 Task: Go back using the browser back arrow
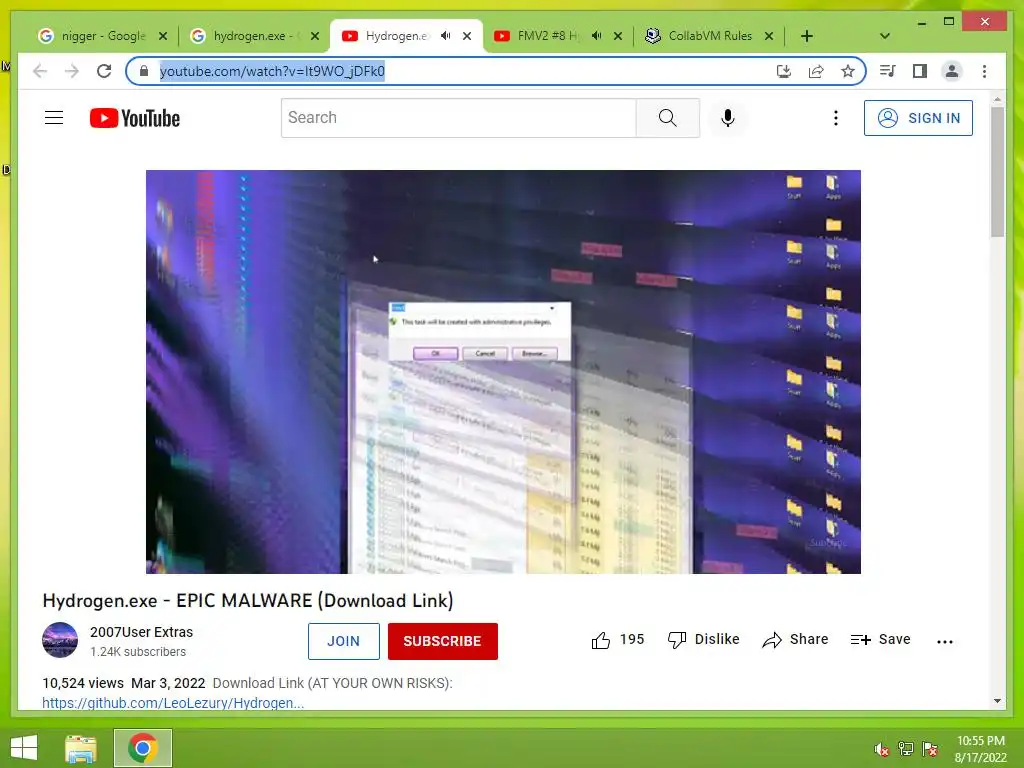click(40, 71)
